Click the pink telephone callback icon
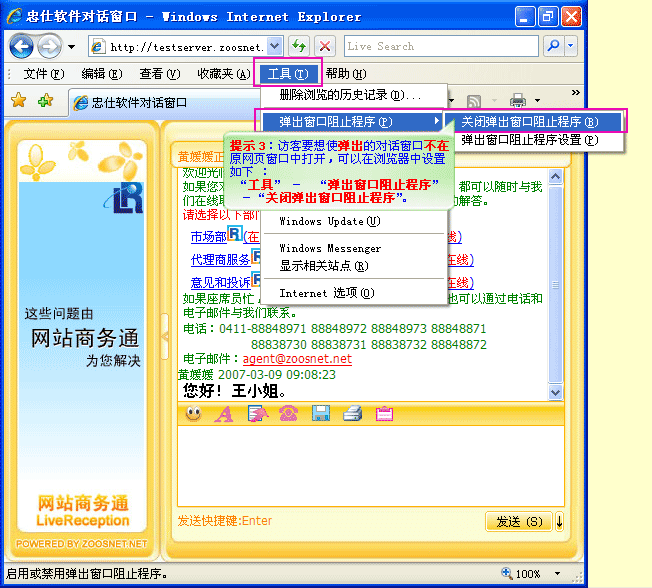Viewport: 652px width, 588px height. click(x=288, y=413)
